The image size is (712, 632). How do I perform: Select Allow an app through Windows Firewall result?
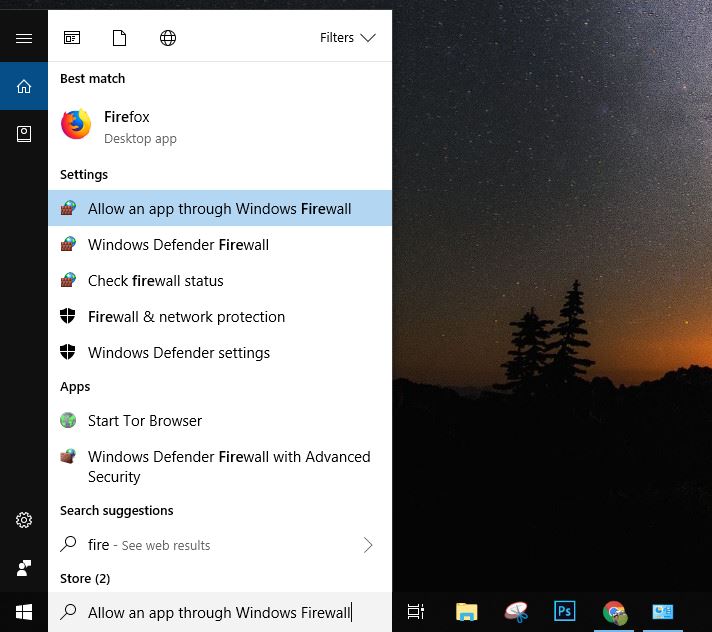[x=220, y=208]
